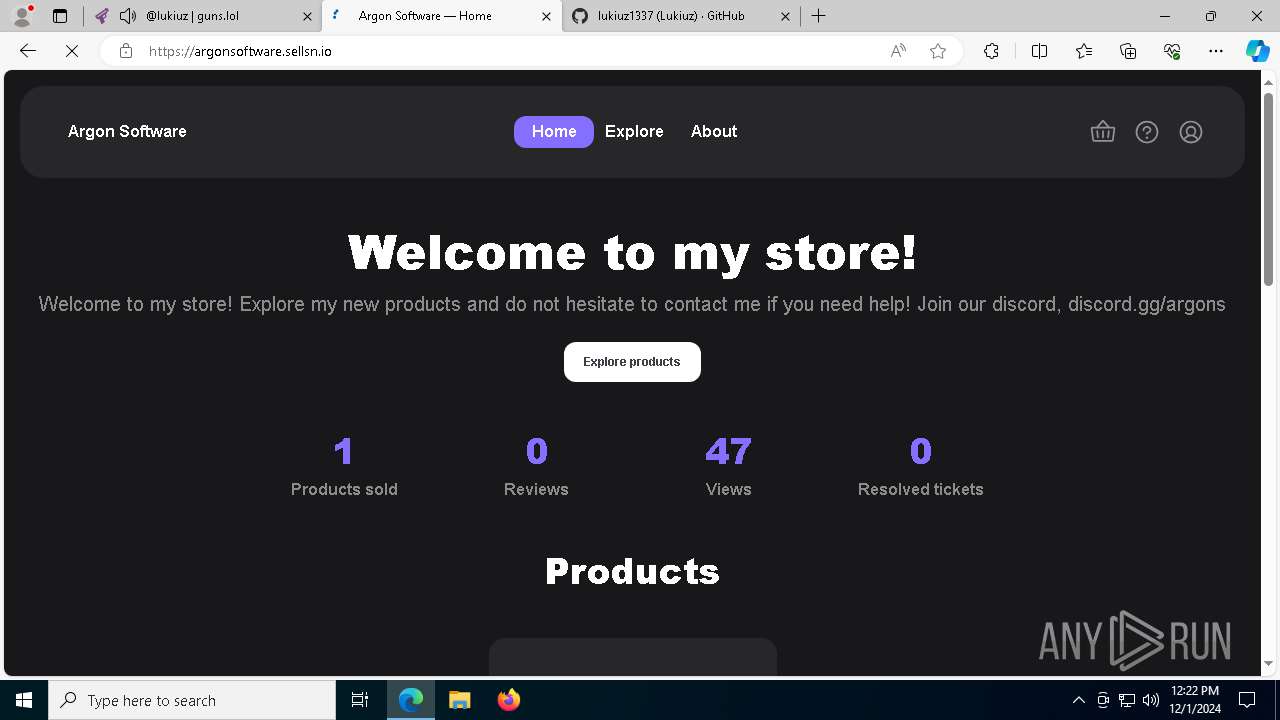Image resolution: width=1280 pixels, height=720 pixels.
Task: View site information lock icon
Action: pos(126,51)
